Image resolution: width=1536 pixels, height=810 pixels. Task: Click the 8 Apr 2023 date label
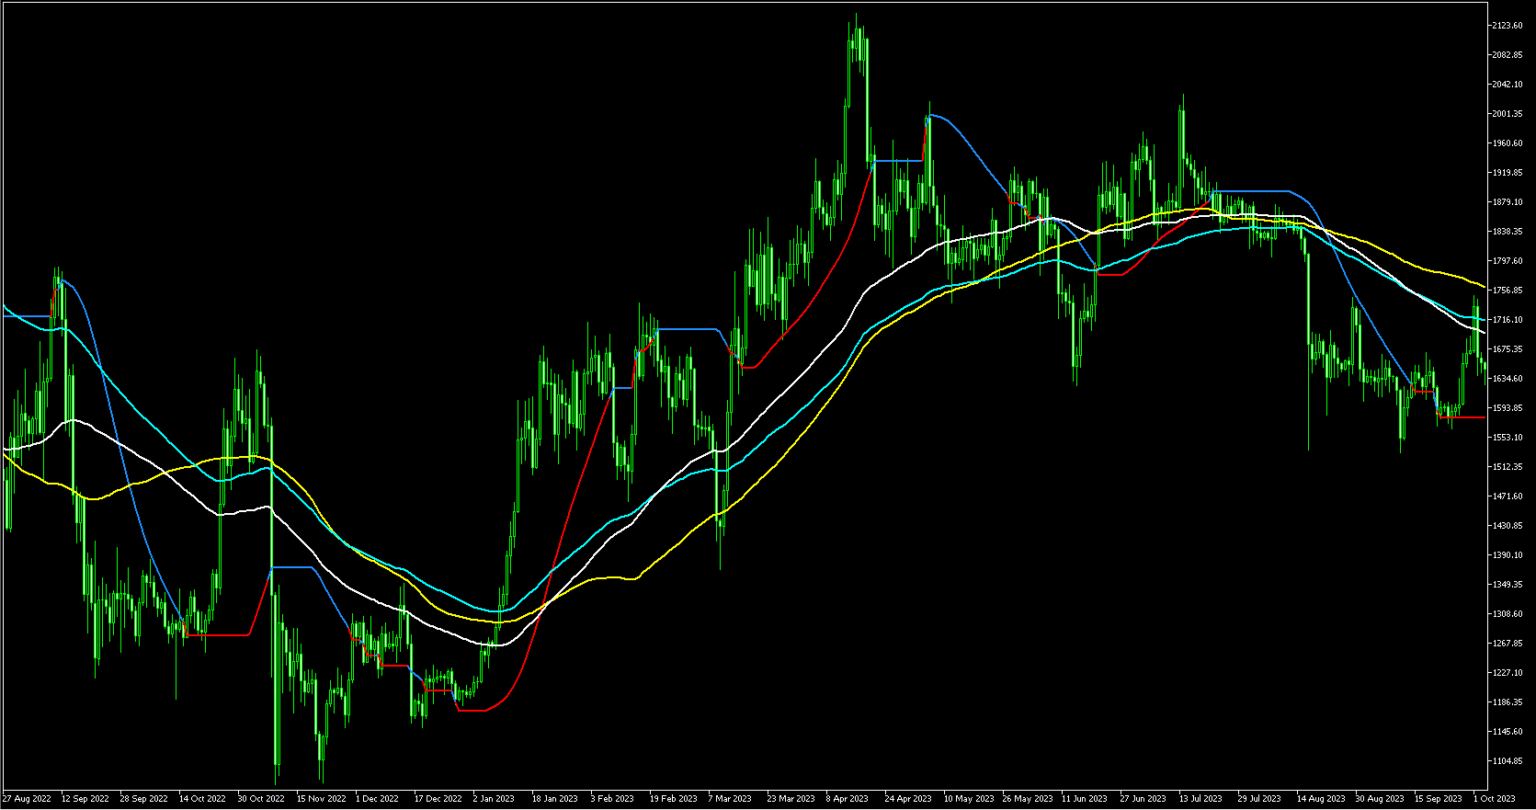click(847, 799)
